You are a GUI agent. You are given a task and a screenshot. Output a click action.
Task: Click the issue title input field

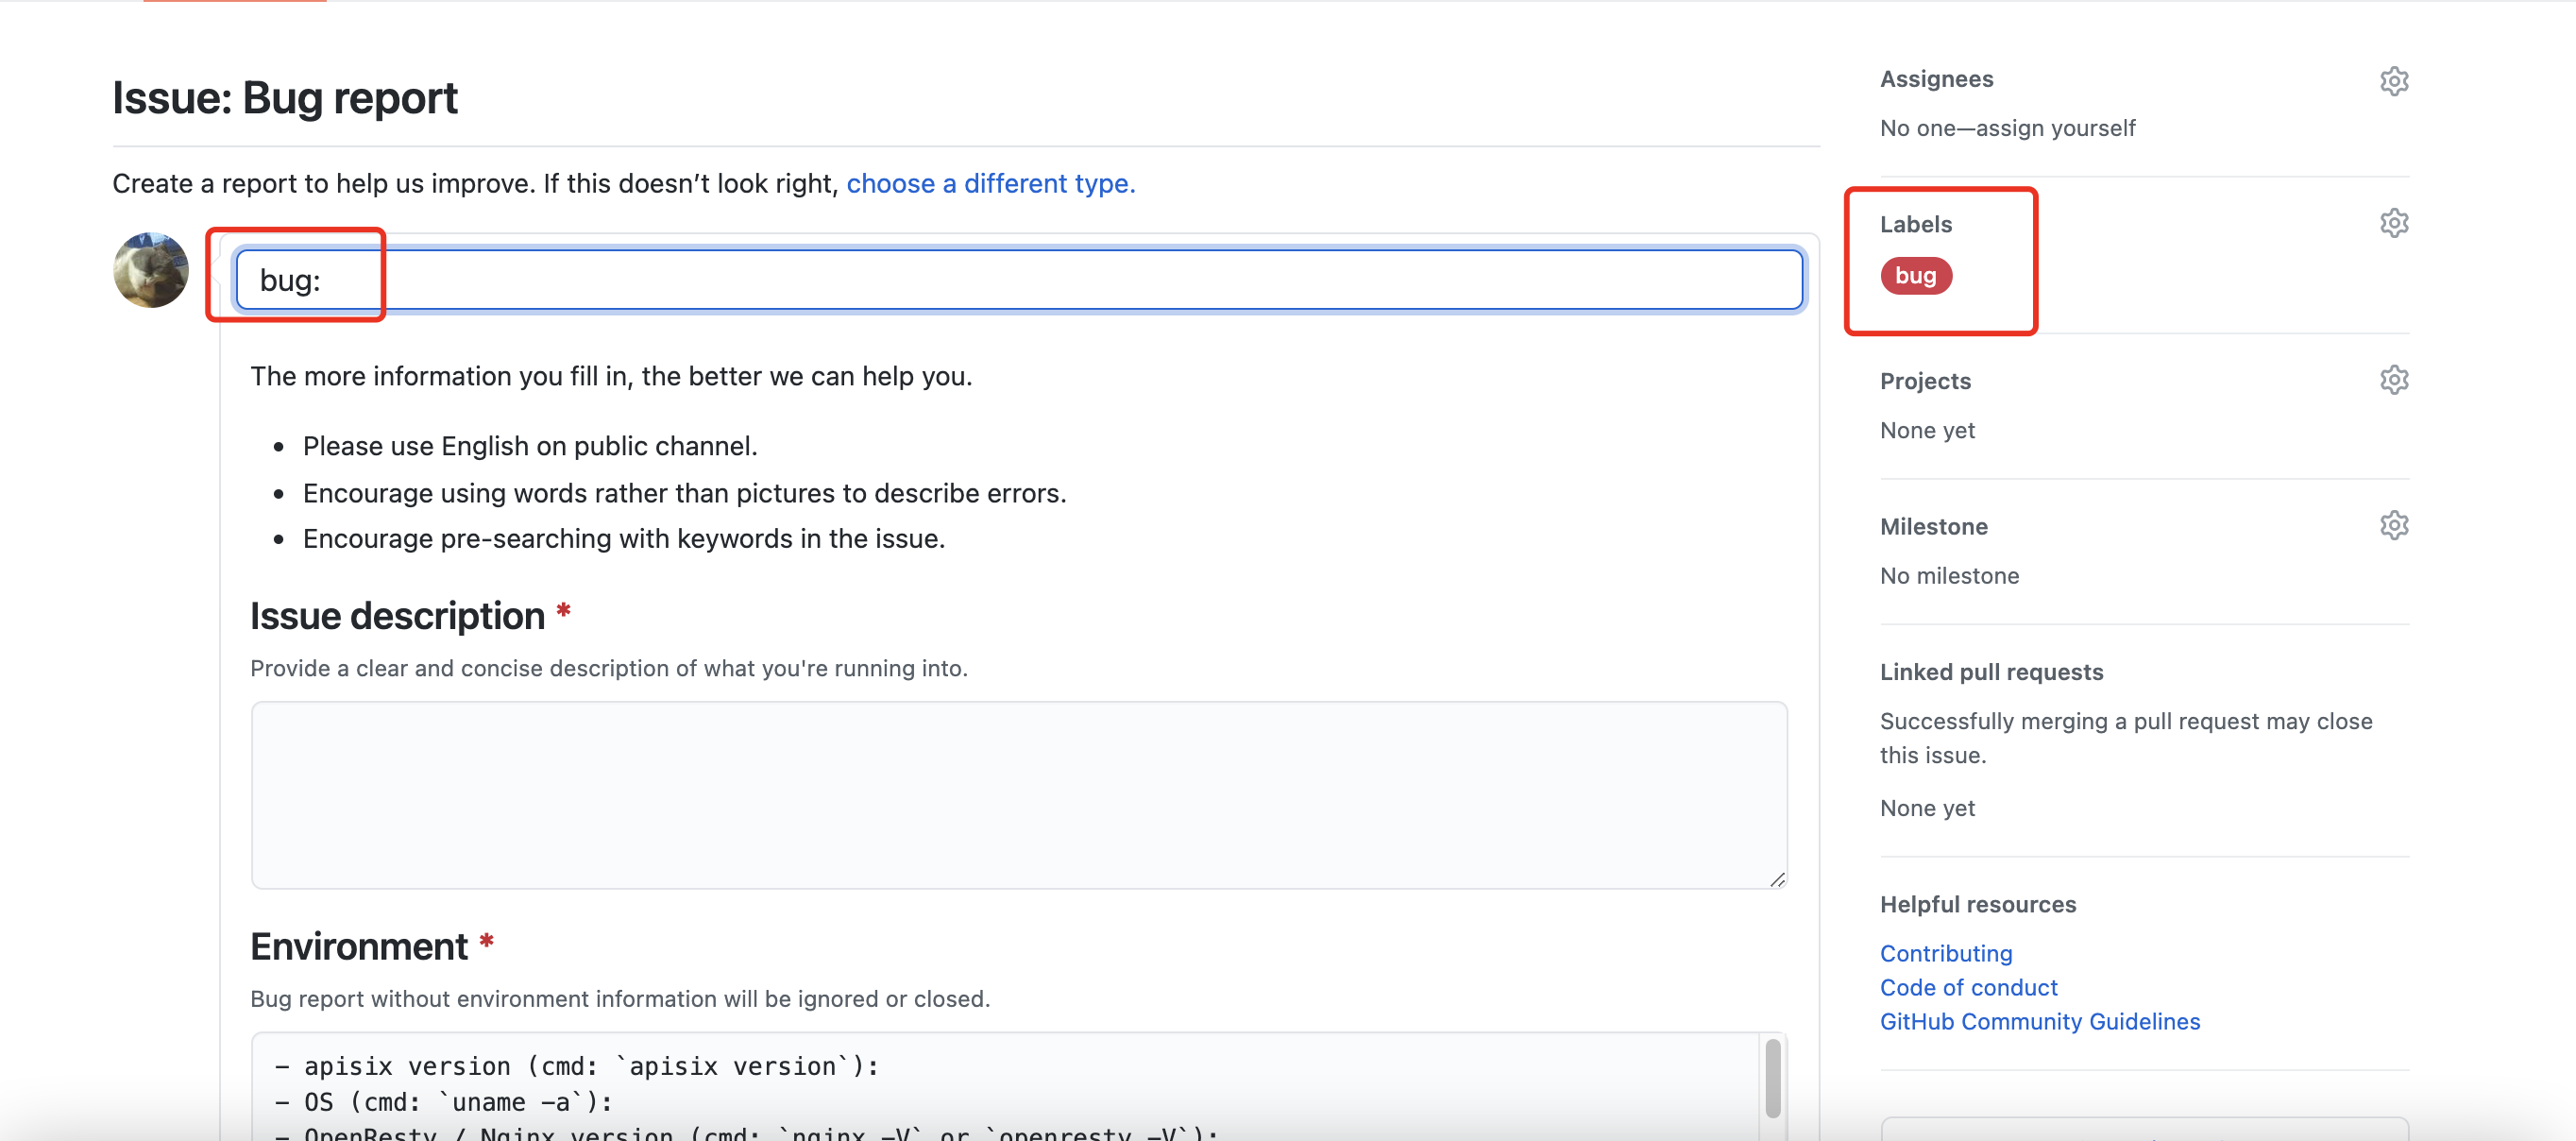tap(1020, 280)
